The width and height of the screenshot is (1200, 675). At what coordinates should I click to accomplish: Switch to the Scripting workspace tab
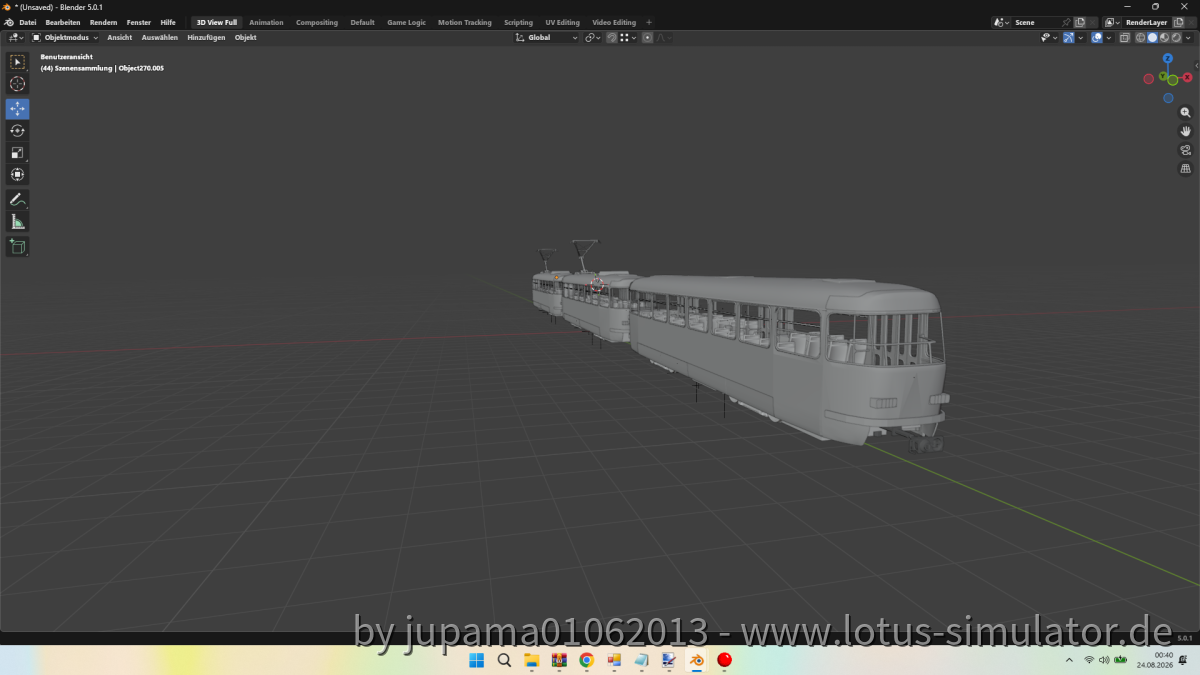518,22
